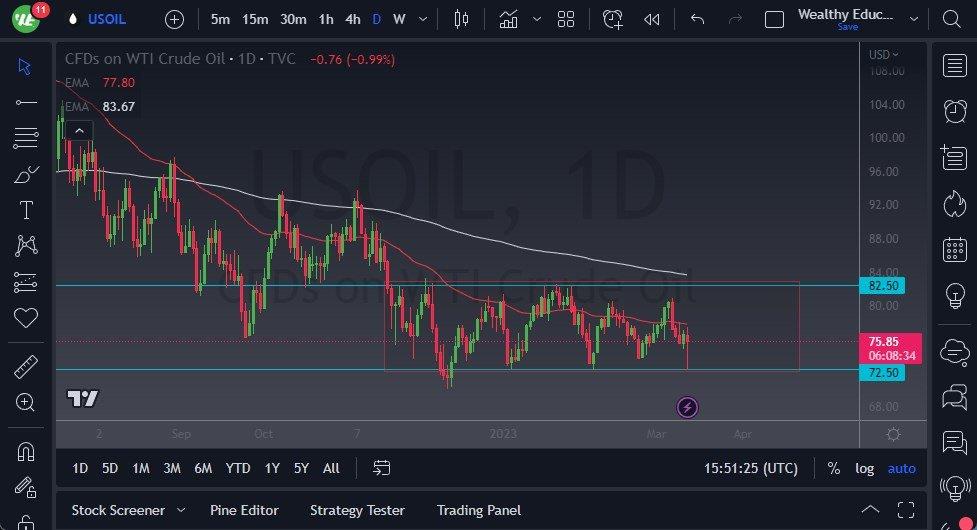Screen dimensions: 977x530
Task: Set the chart range to YTD
Action: pyautogui.click(x=238, y=468)
